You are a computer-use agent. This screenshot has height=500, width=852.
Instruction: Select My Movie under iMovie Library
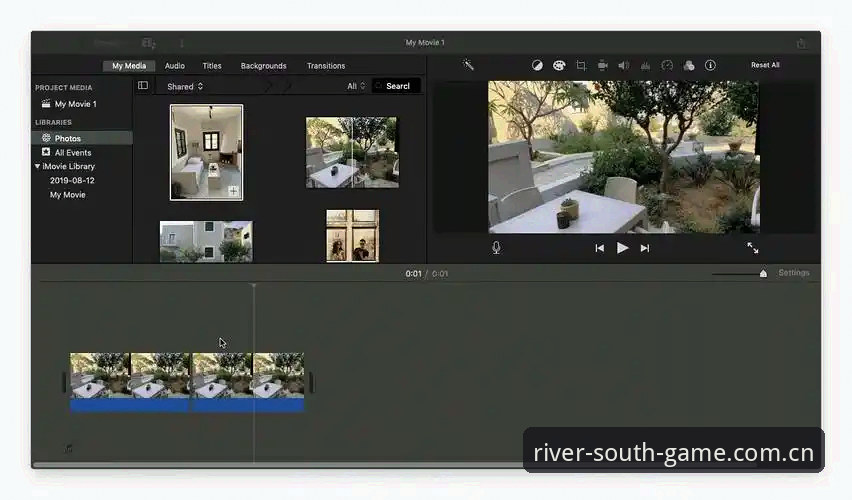tap(67, 195)
